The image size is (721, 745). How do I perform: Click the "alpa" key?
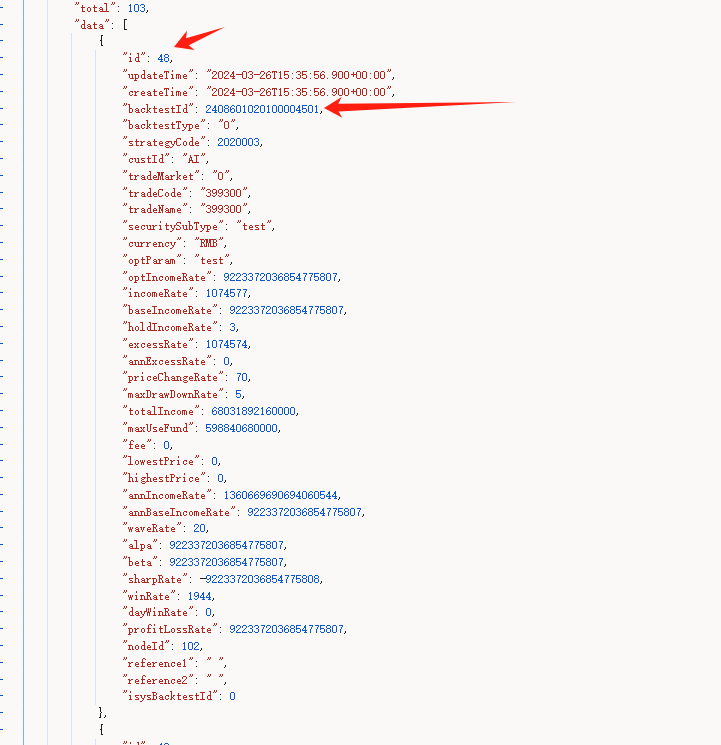[x=140, y=545]
